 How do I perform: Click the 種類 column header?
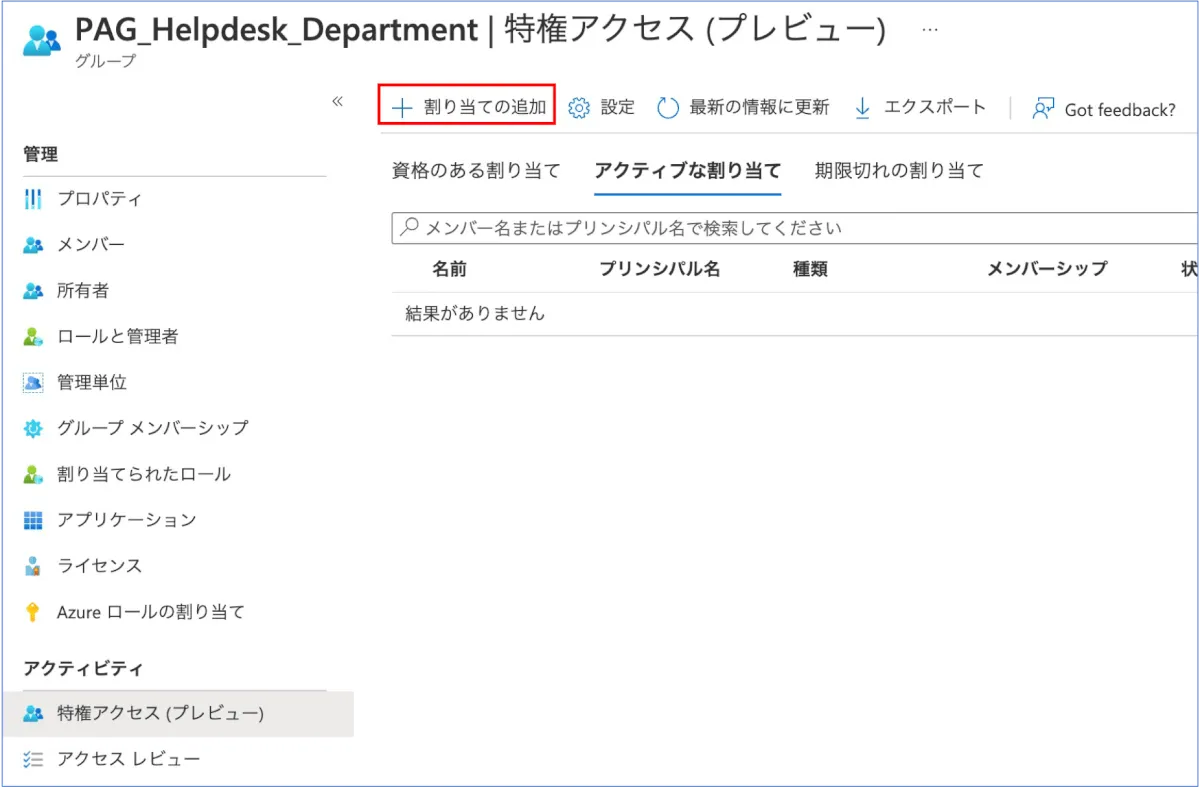[x=810, y=269]
